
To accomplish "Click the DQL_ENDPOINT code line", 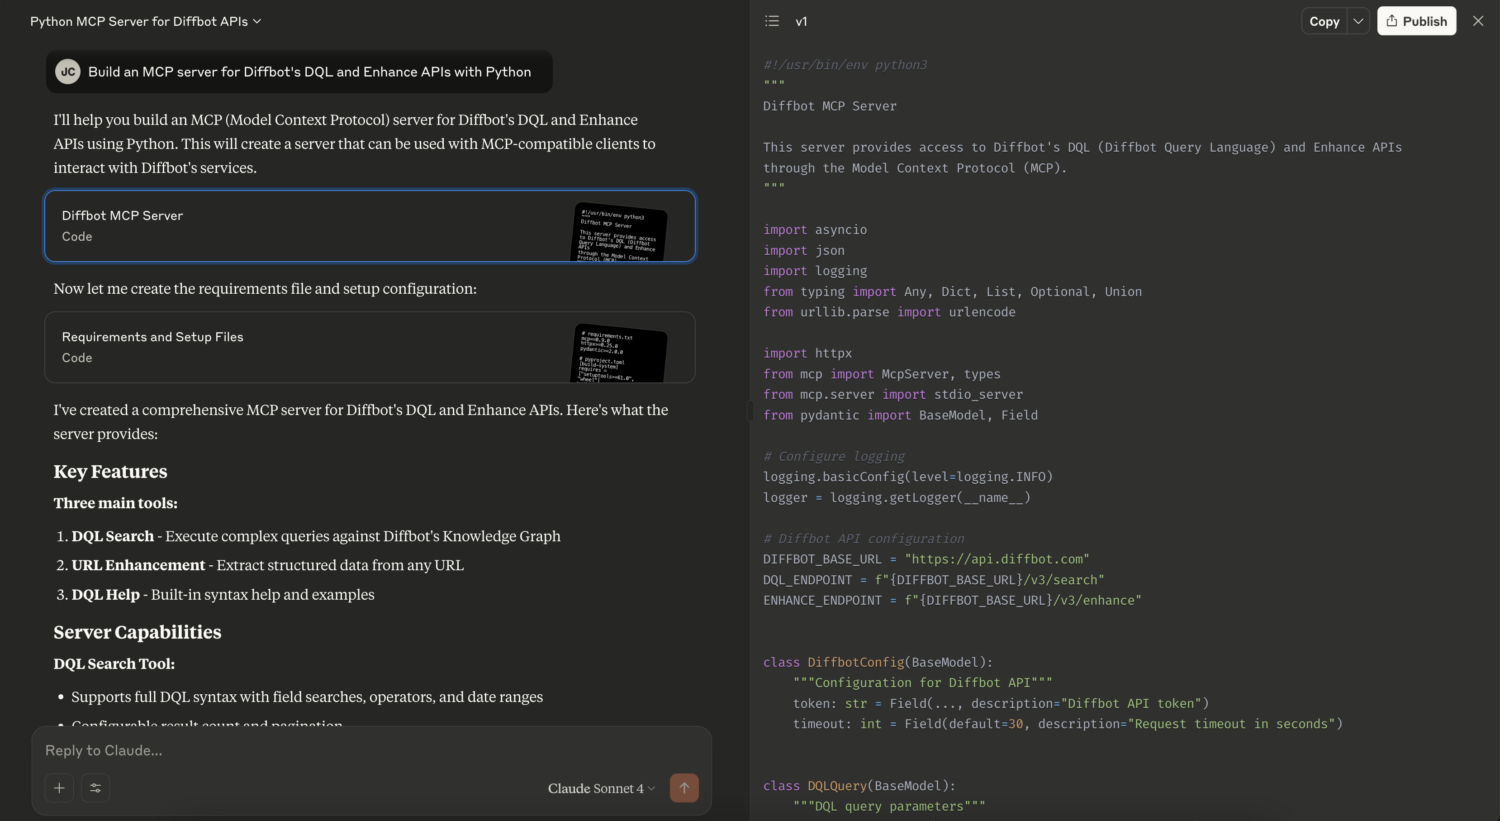I will pyautogui.click(x=934, y=580).
